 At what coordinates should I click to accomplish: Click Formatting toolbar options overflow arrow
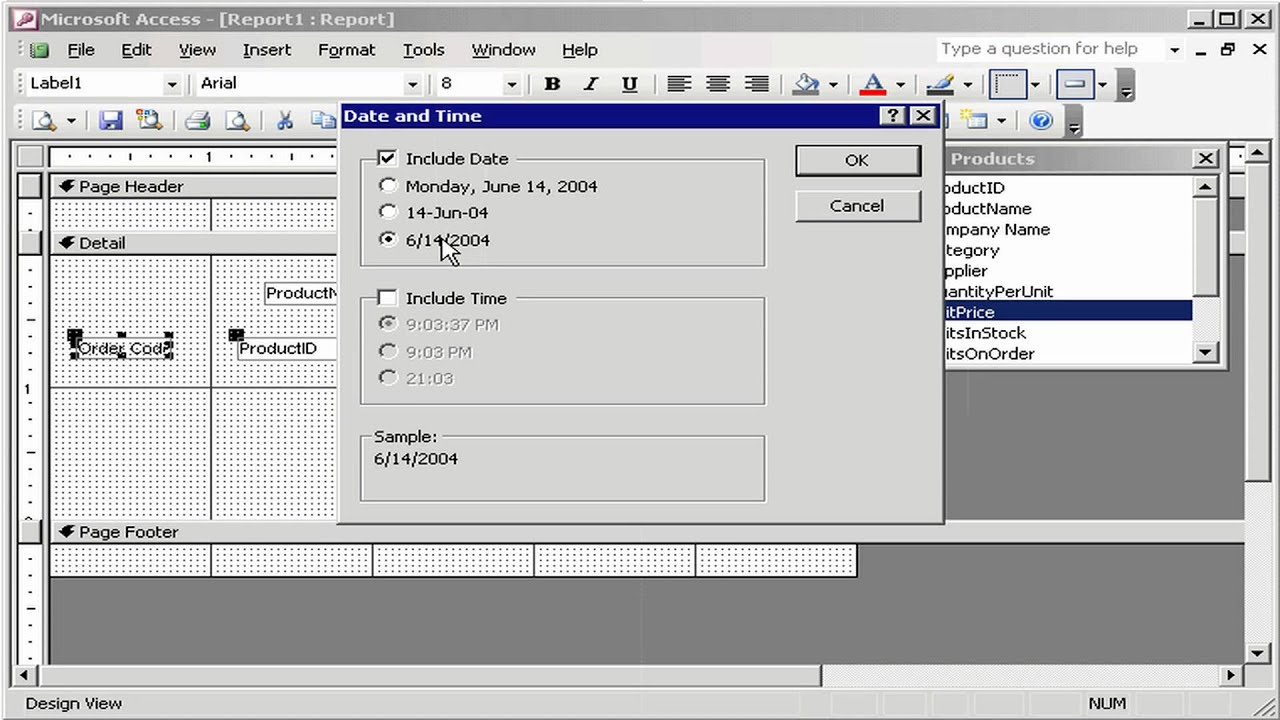(x=1126, y=87)
